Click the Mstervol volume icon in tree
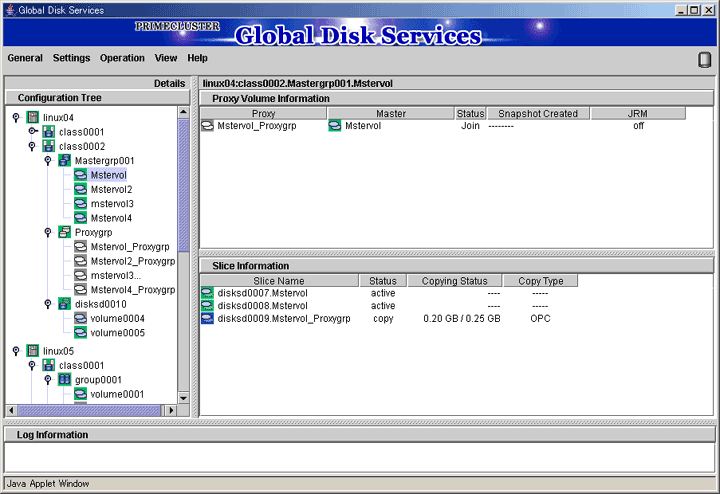The height and width of the screenshot is (494, 720). point(80,175)
